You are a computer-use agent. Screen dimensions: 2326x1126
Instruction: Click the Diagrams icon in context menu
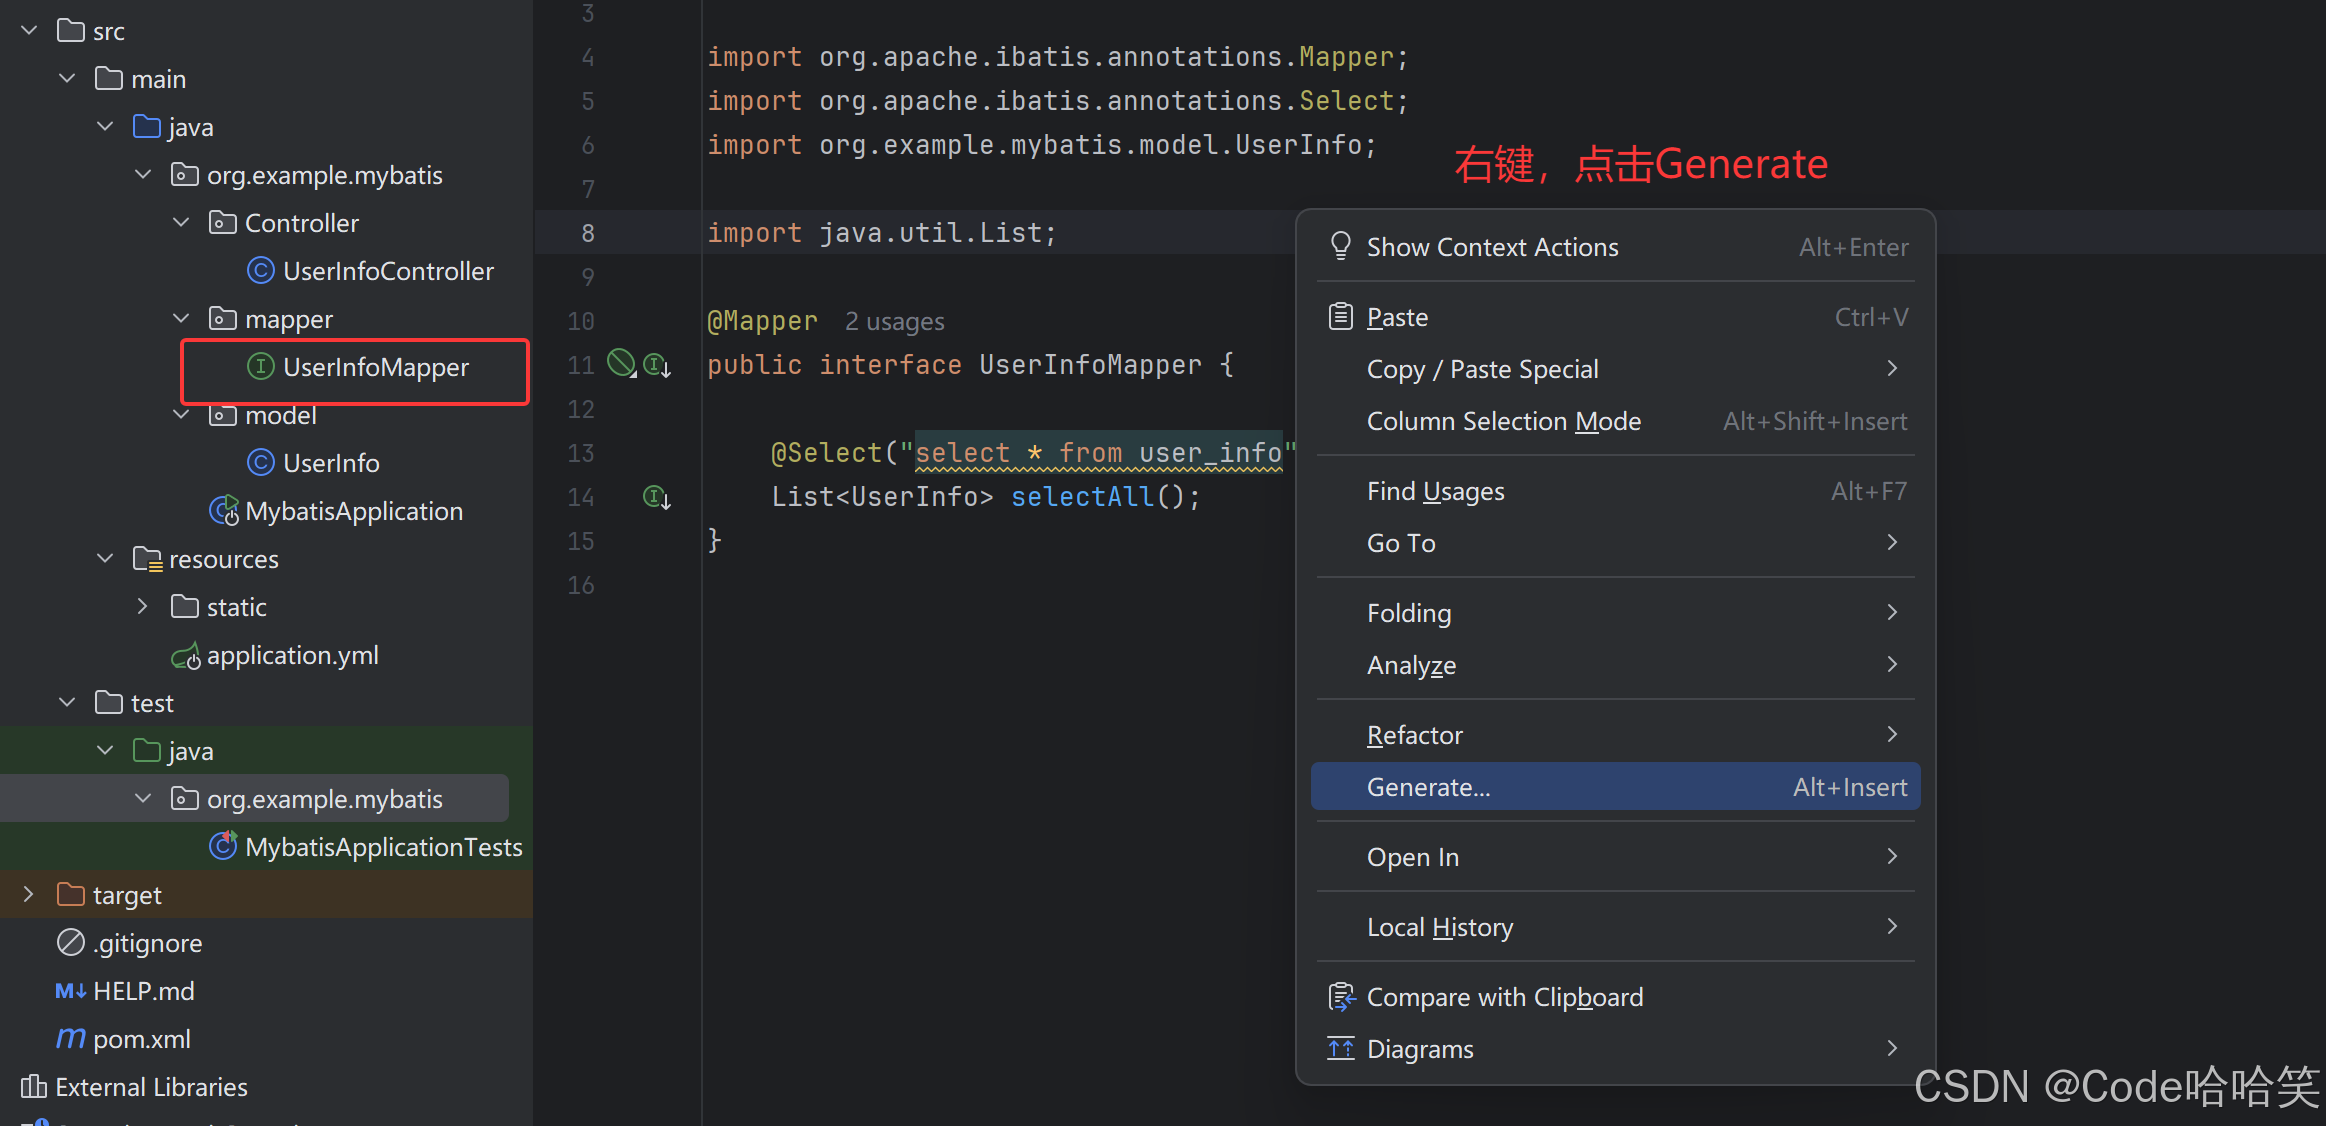click(1340, 1048)
